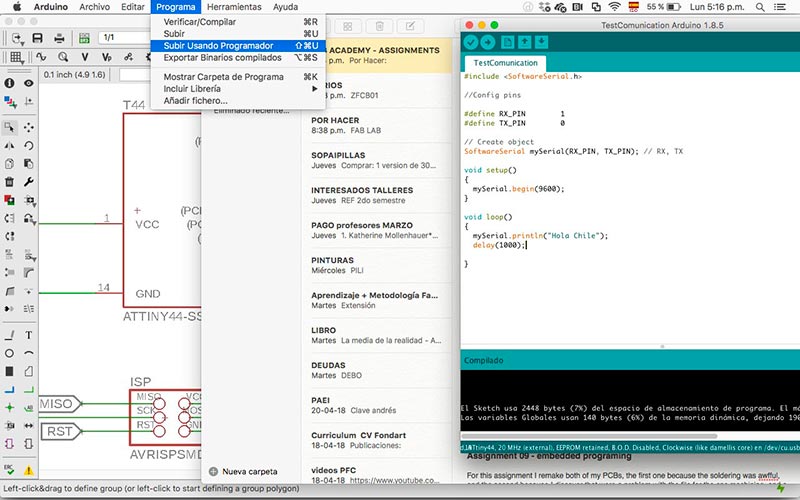The height and width of the screenshot is (500, 800).
Task: Select the EAGLE Delete trash tool
Action: 9,182
